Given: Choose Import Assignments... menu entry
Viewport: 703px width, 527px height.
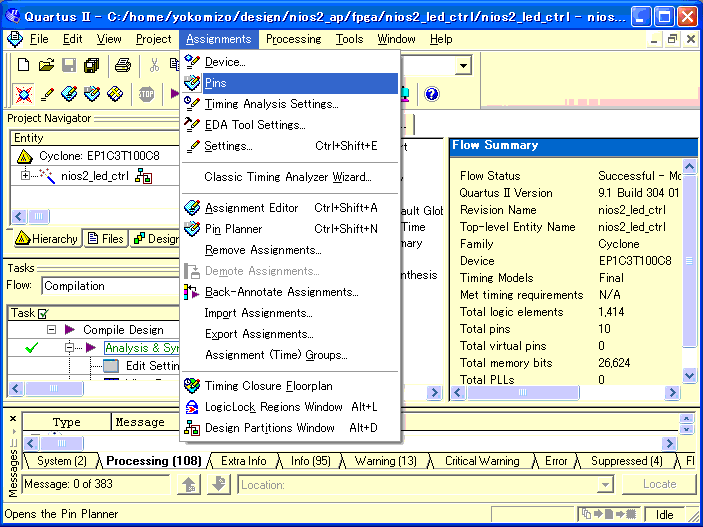Looking at the screenshot, I should coord(290,313).
